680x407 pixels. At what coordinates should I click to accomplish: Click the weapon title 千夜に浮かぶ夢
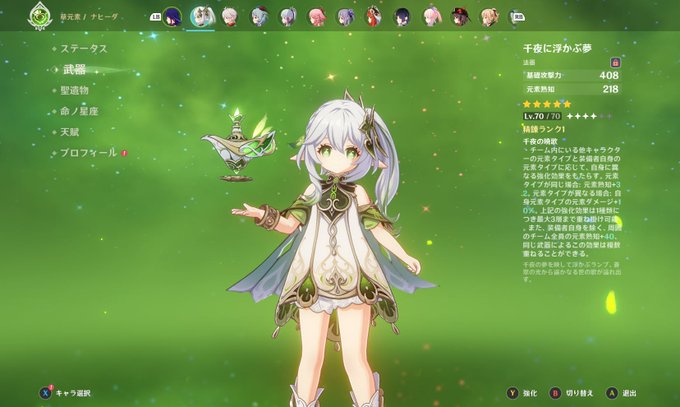click(557, 48)
